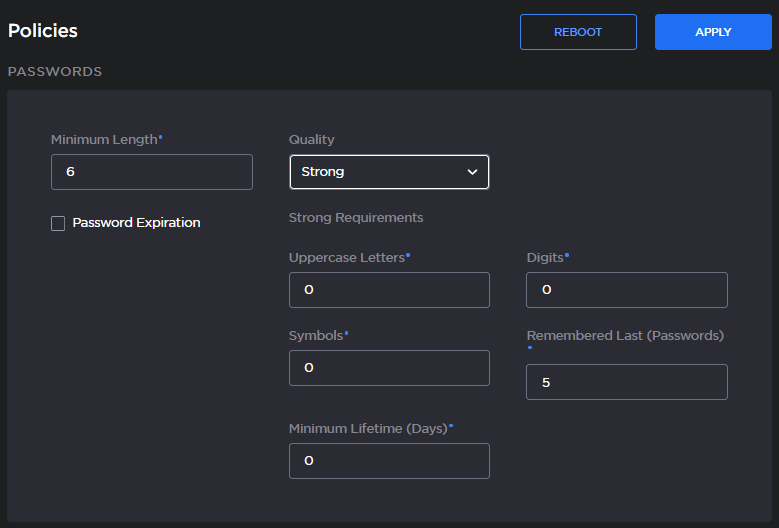Click the Password Expiration label text
This screenshot has width=779, height=528.
(136, 223)
